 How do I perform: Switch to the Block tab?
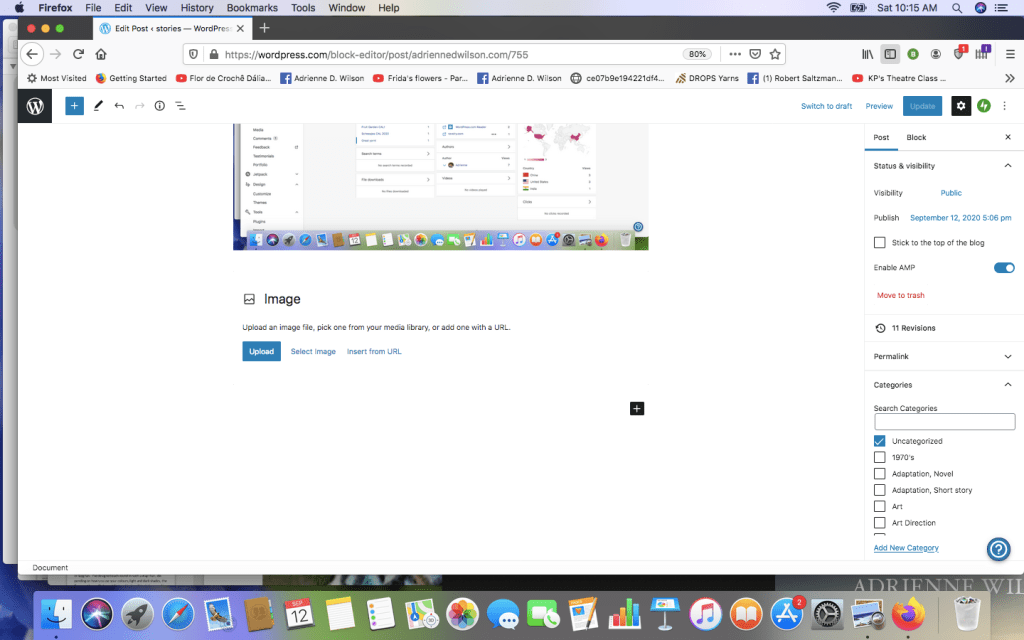click(x=916, y=137)
